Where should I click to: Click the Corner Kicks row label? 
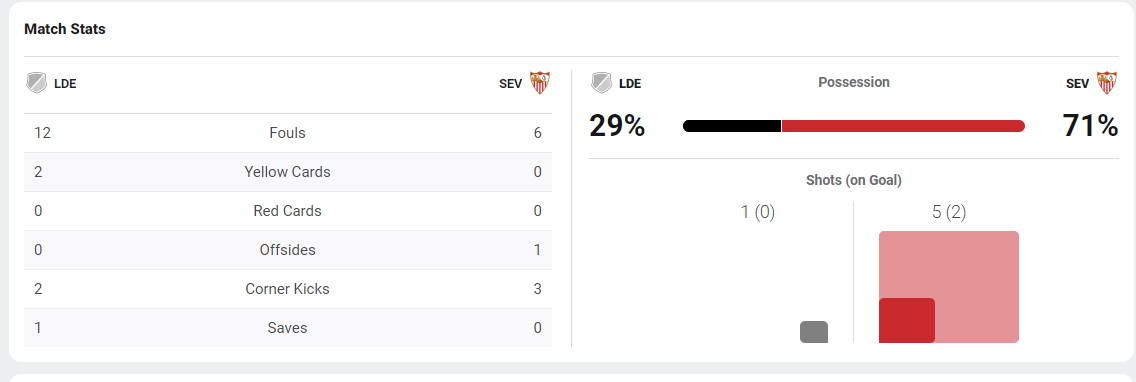(288, 289)
